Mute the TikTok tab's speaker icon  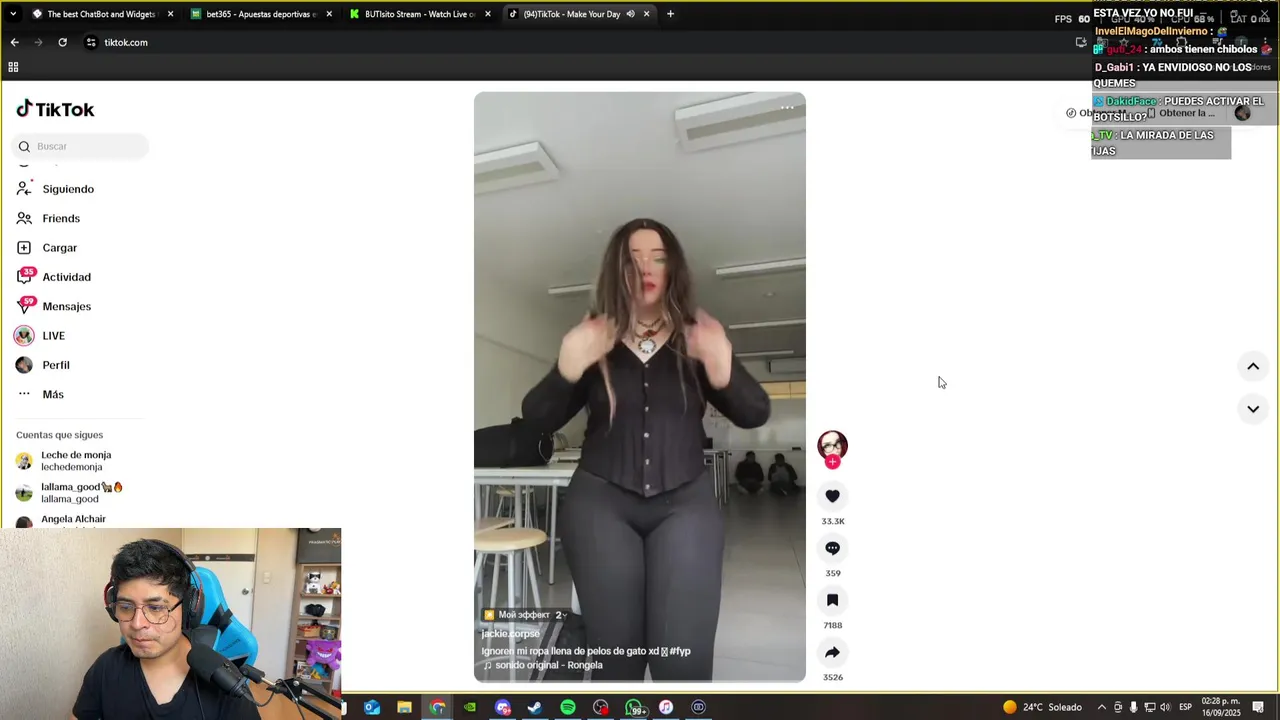[630, 14]
